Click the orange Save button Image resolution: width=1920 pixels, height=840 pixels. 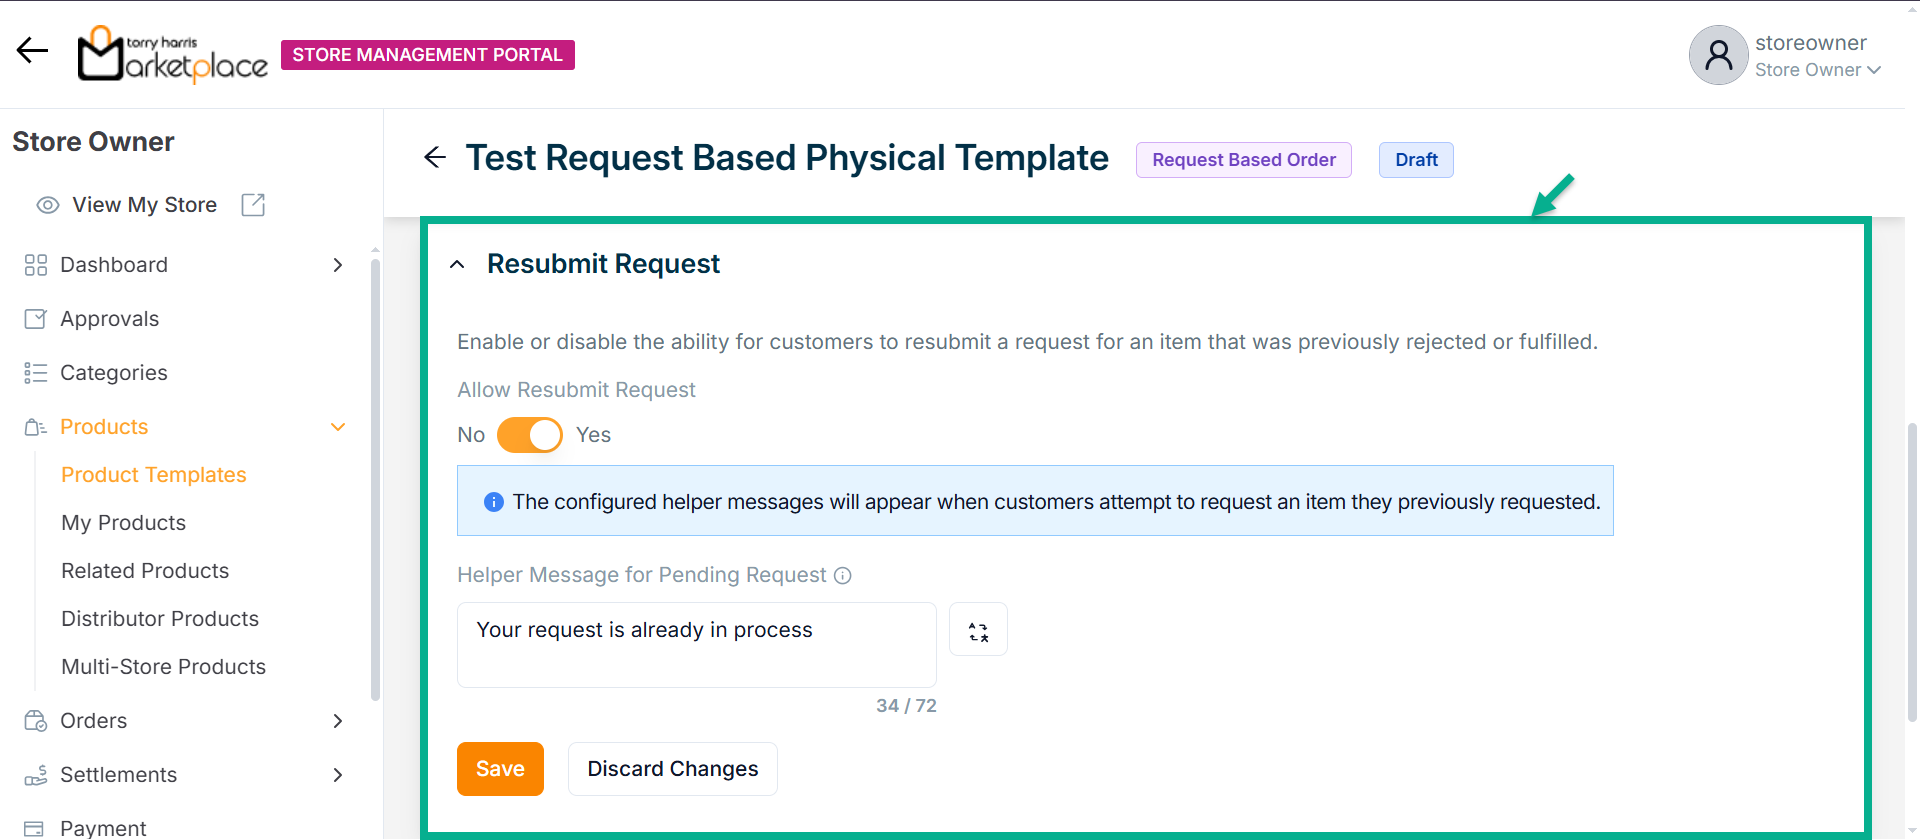click(500, 769)
